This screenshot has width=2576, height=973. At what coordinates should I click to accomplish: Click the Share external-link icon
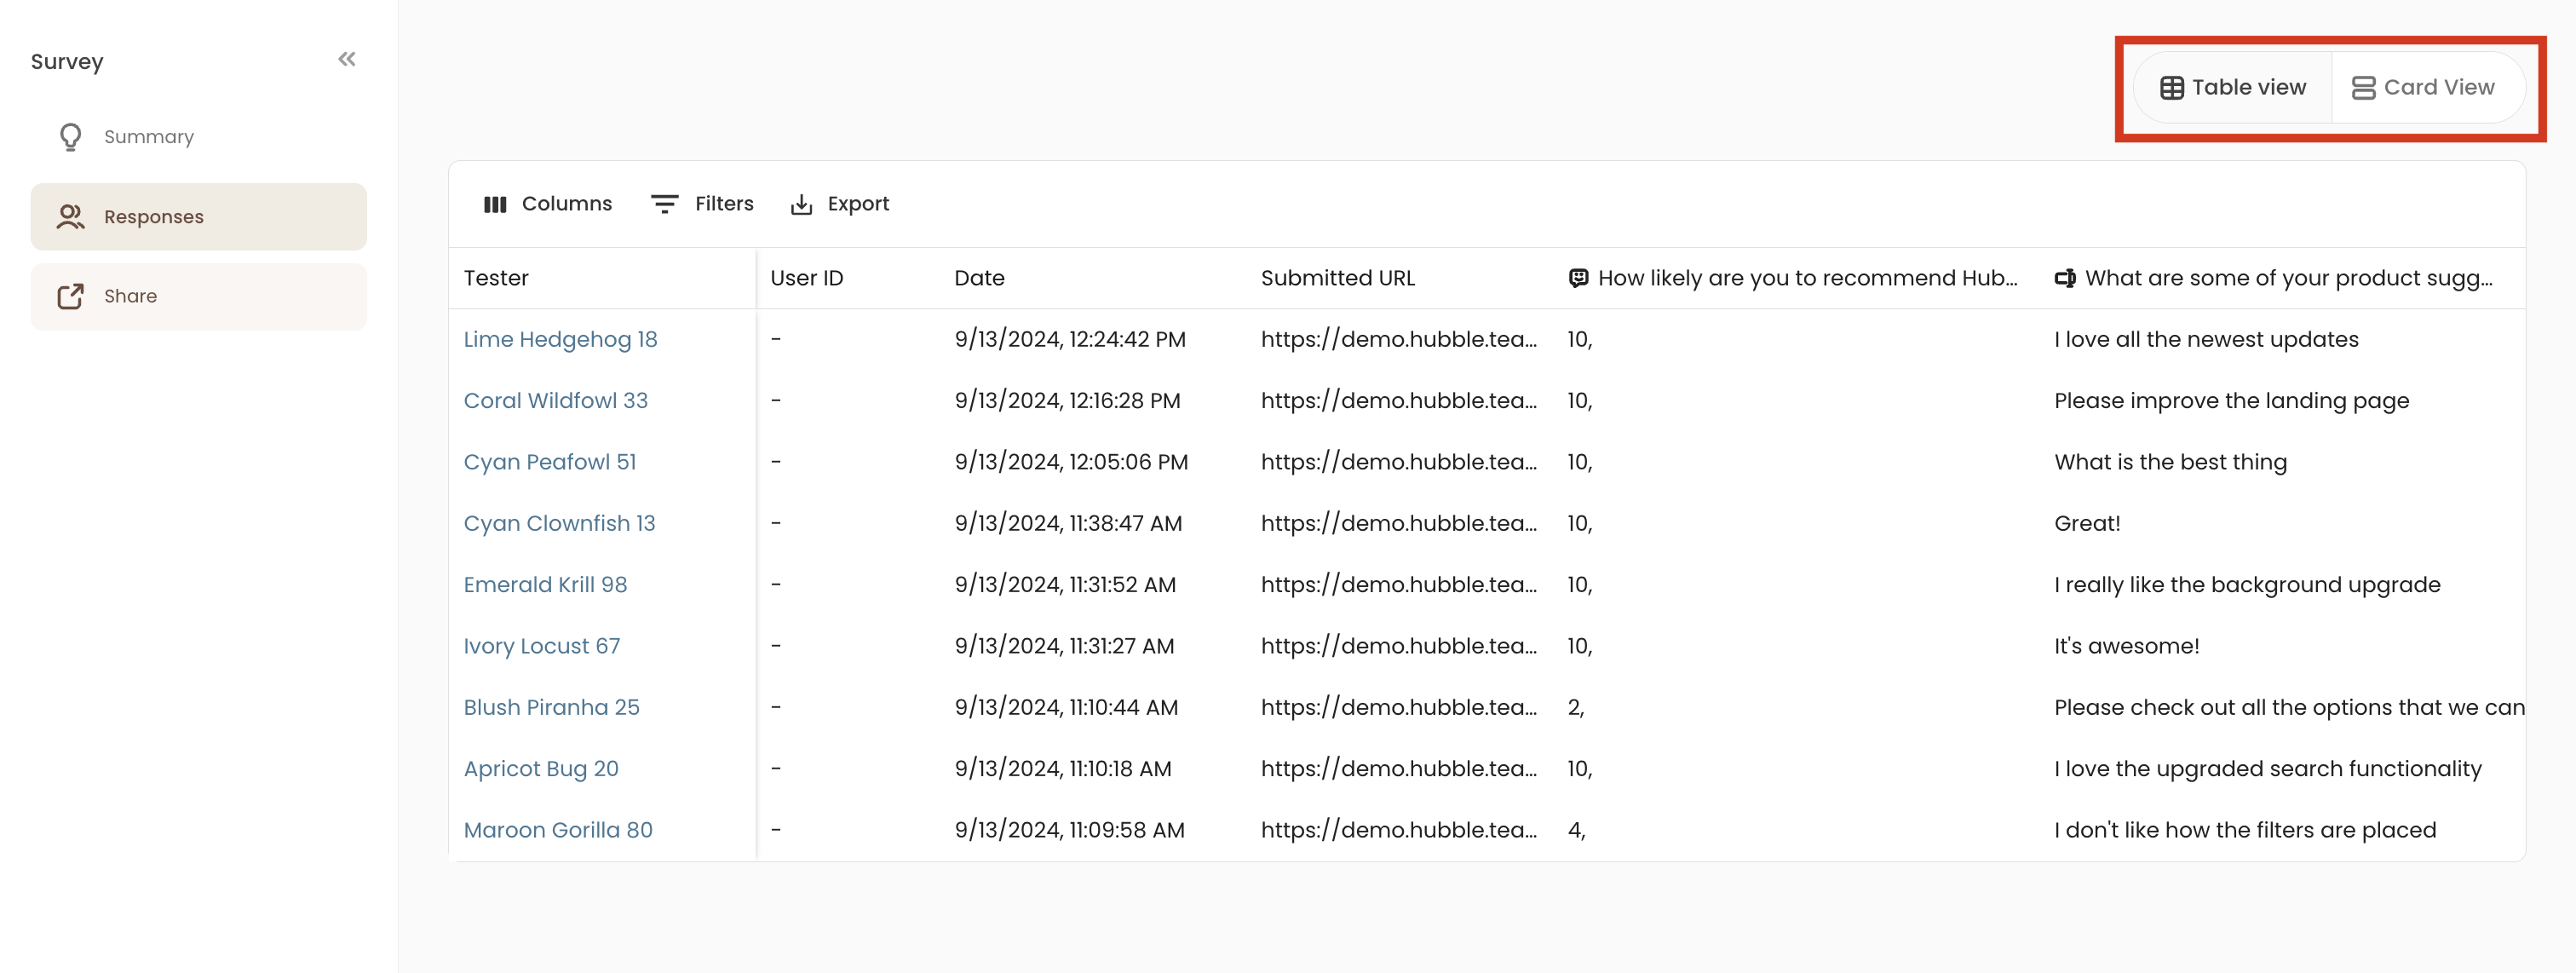[x=70, y=296]
